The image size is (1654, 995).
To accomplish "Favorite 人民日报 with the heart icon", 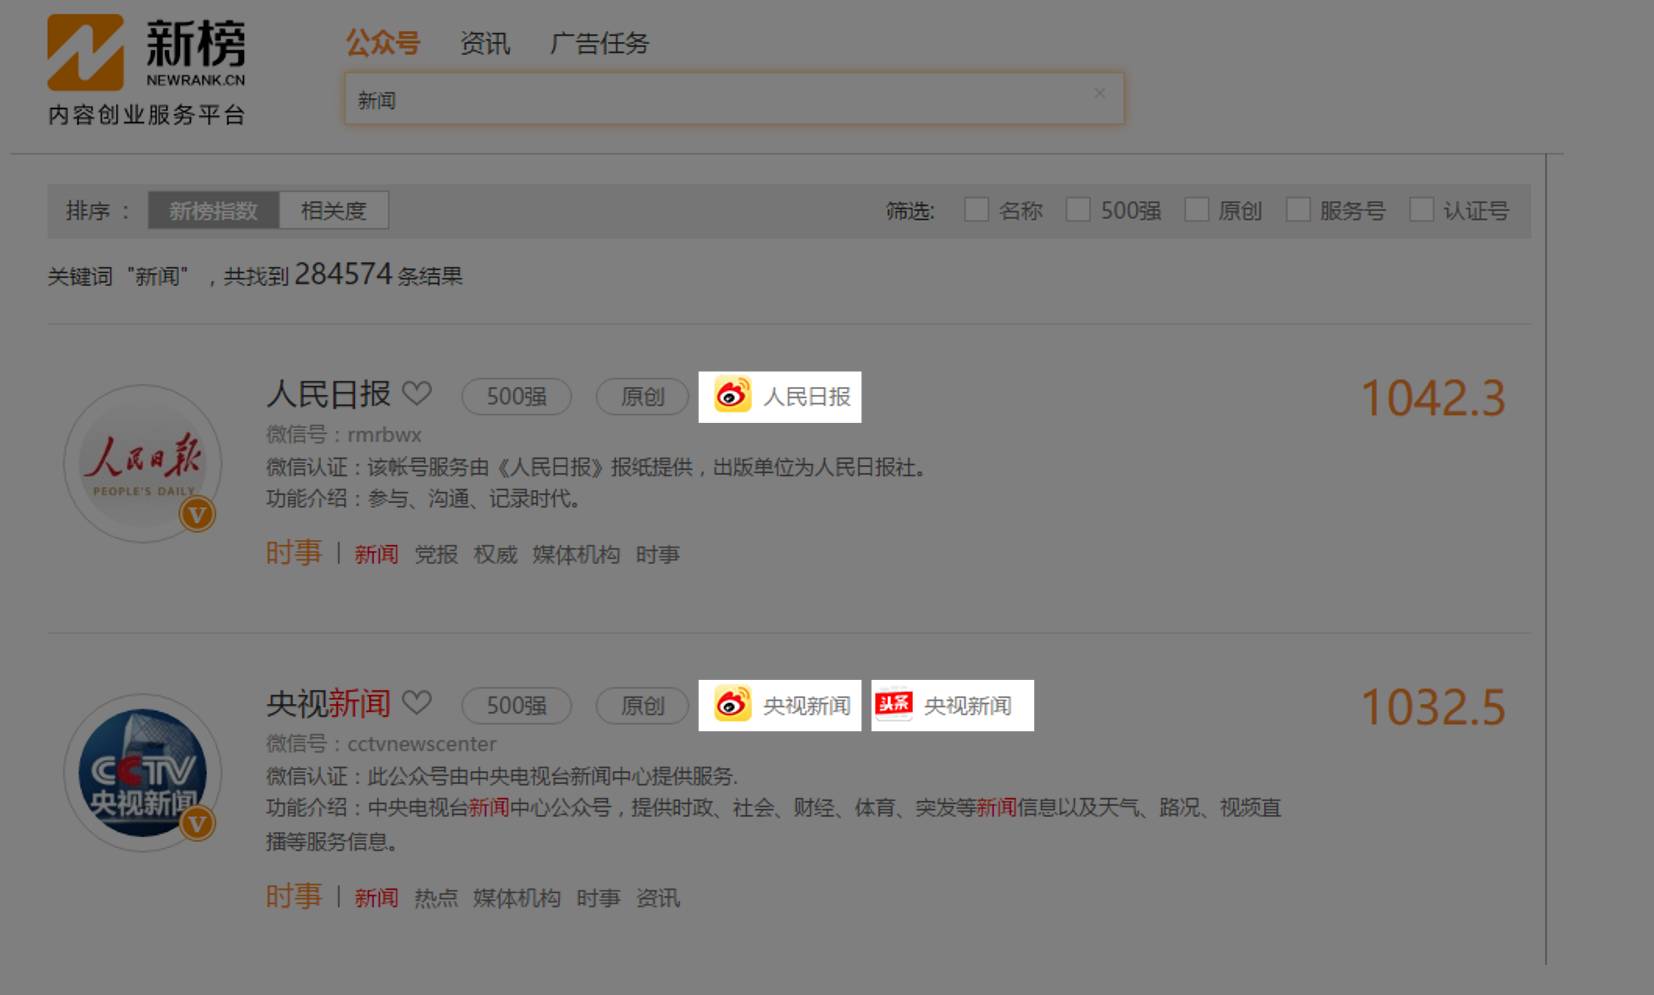I will click(417, 394).
